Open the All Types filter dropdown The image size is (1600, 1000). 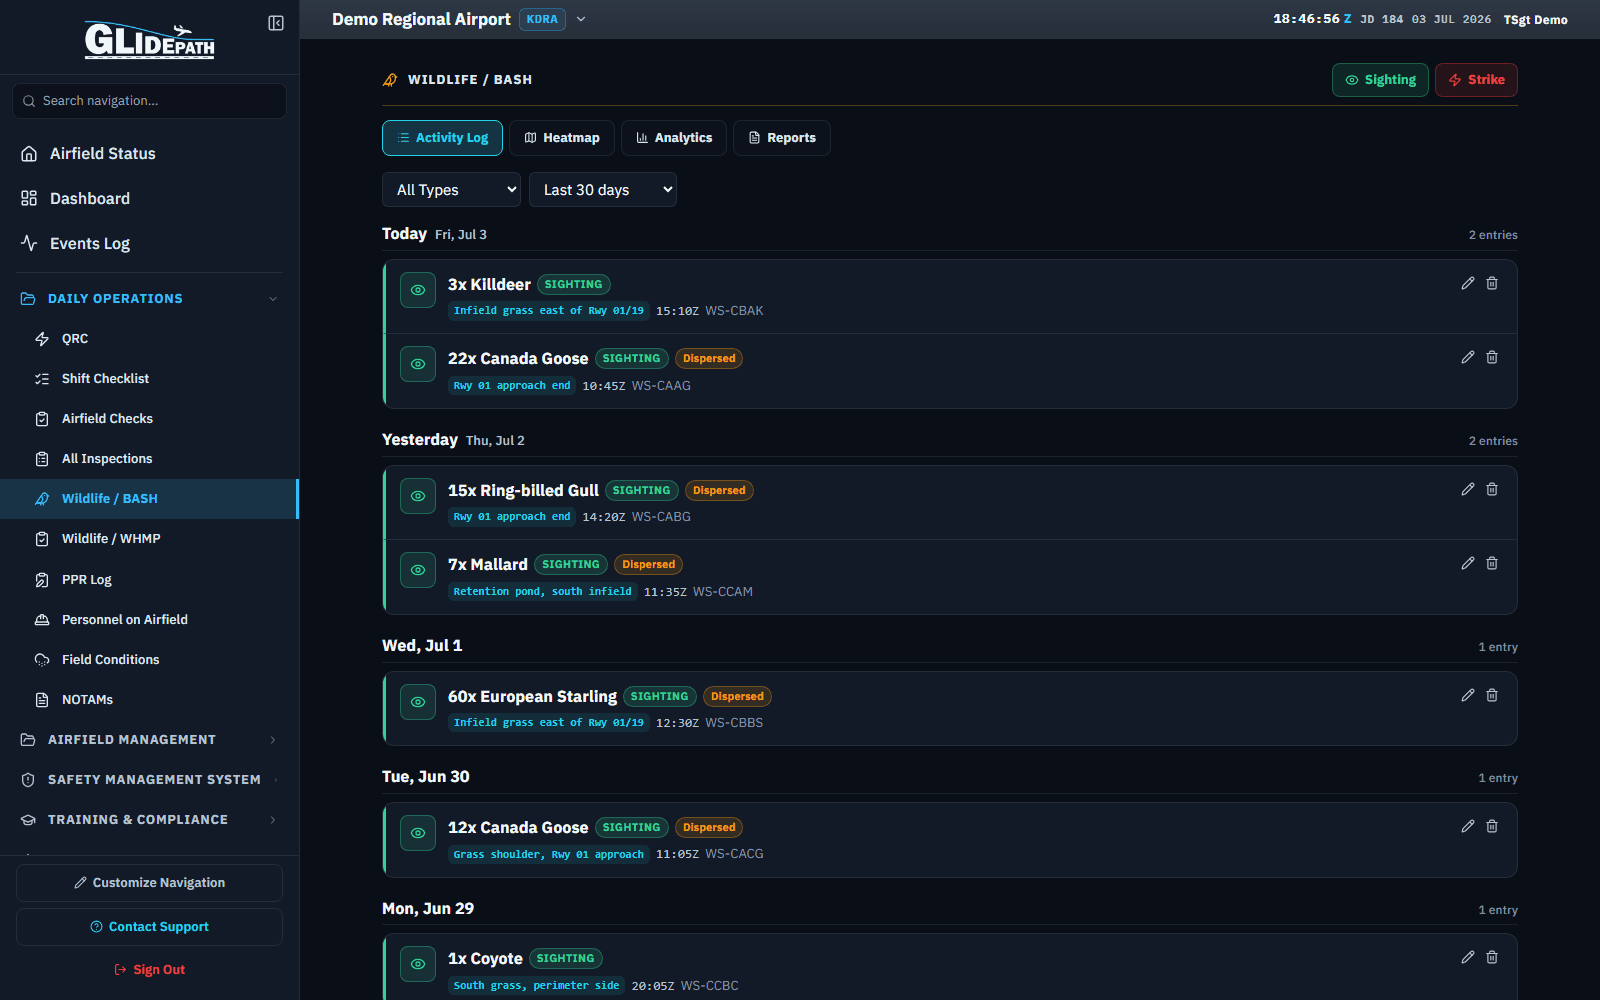[x=451, y=190]
